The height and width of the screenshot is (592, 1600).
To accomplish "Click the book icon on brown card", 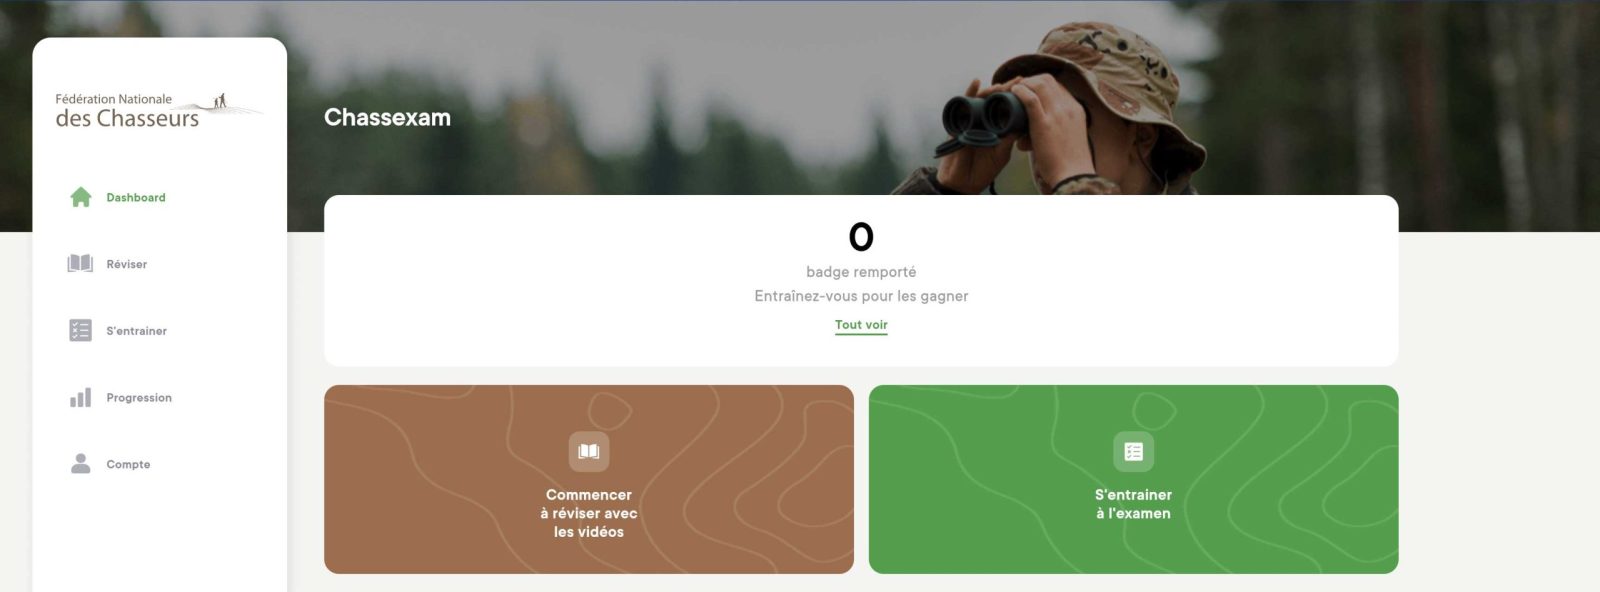I will (589, 452).
